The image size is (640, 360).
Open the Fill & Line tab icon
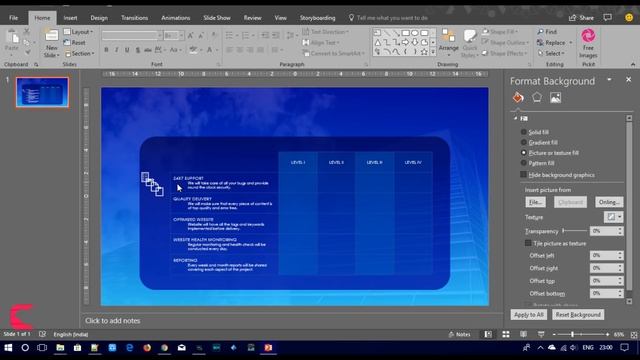(518, 98)
